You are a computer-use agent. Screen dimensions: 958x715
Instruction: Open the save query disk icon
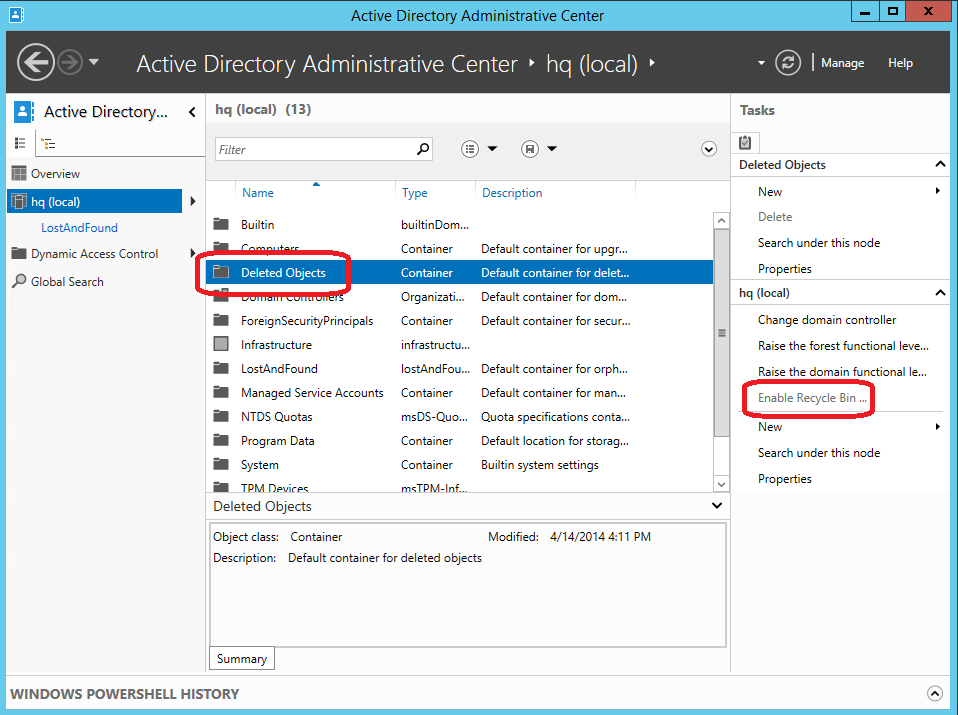point(528,148)
